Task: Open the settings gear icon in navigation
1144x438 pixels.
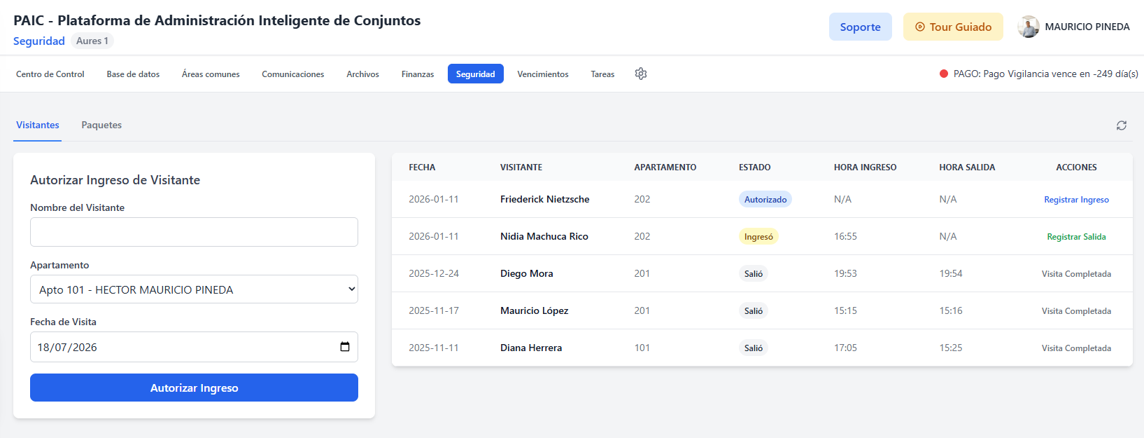Action: 641,74
